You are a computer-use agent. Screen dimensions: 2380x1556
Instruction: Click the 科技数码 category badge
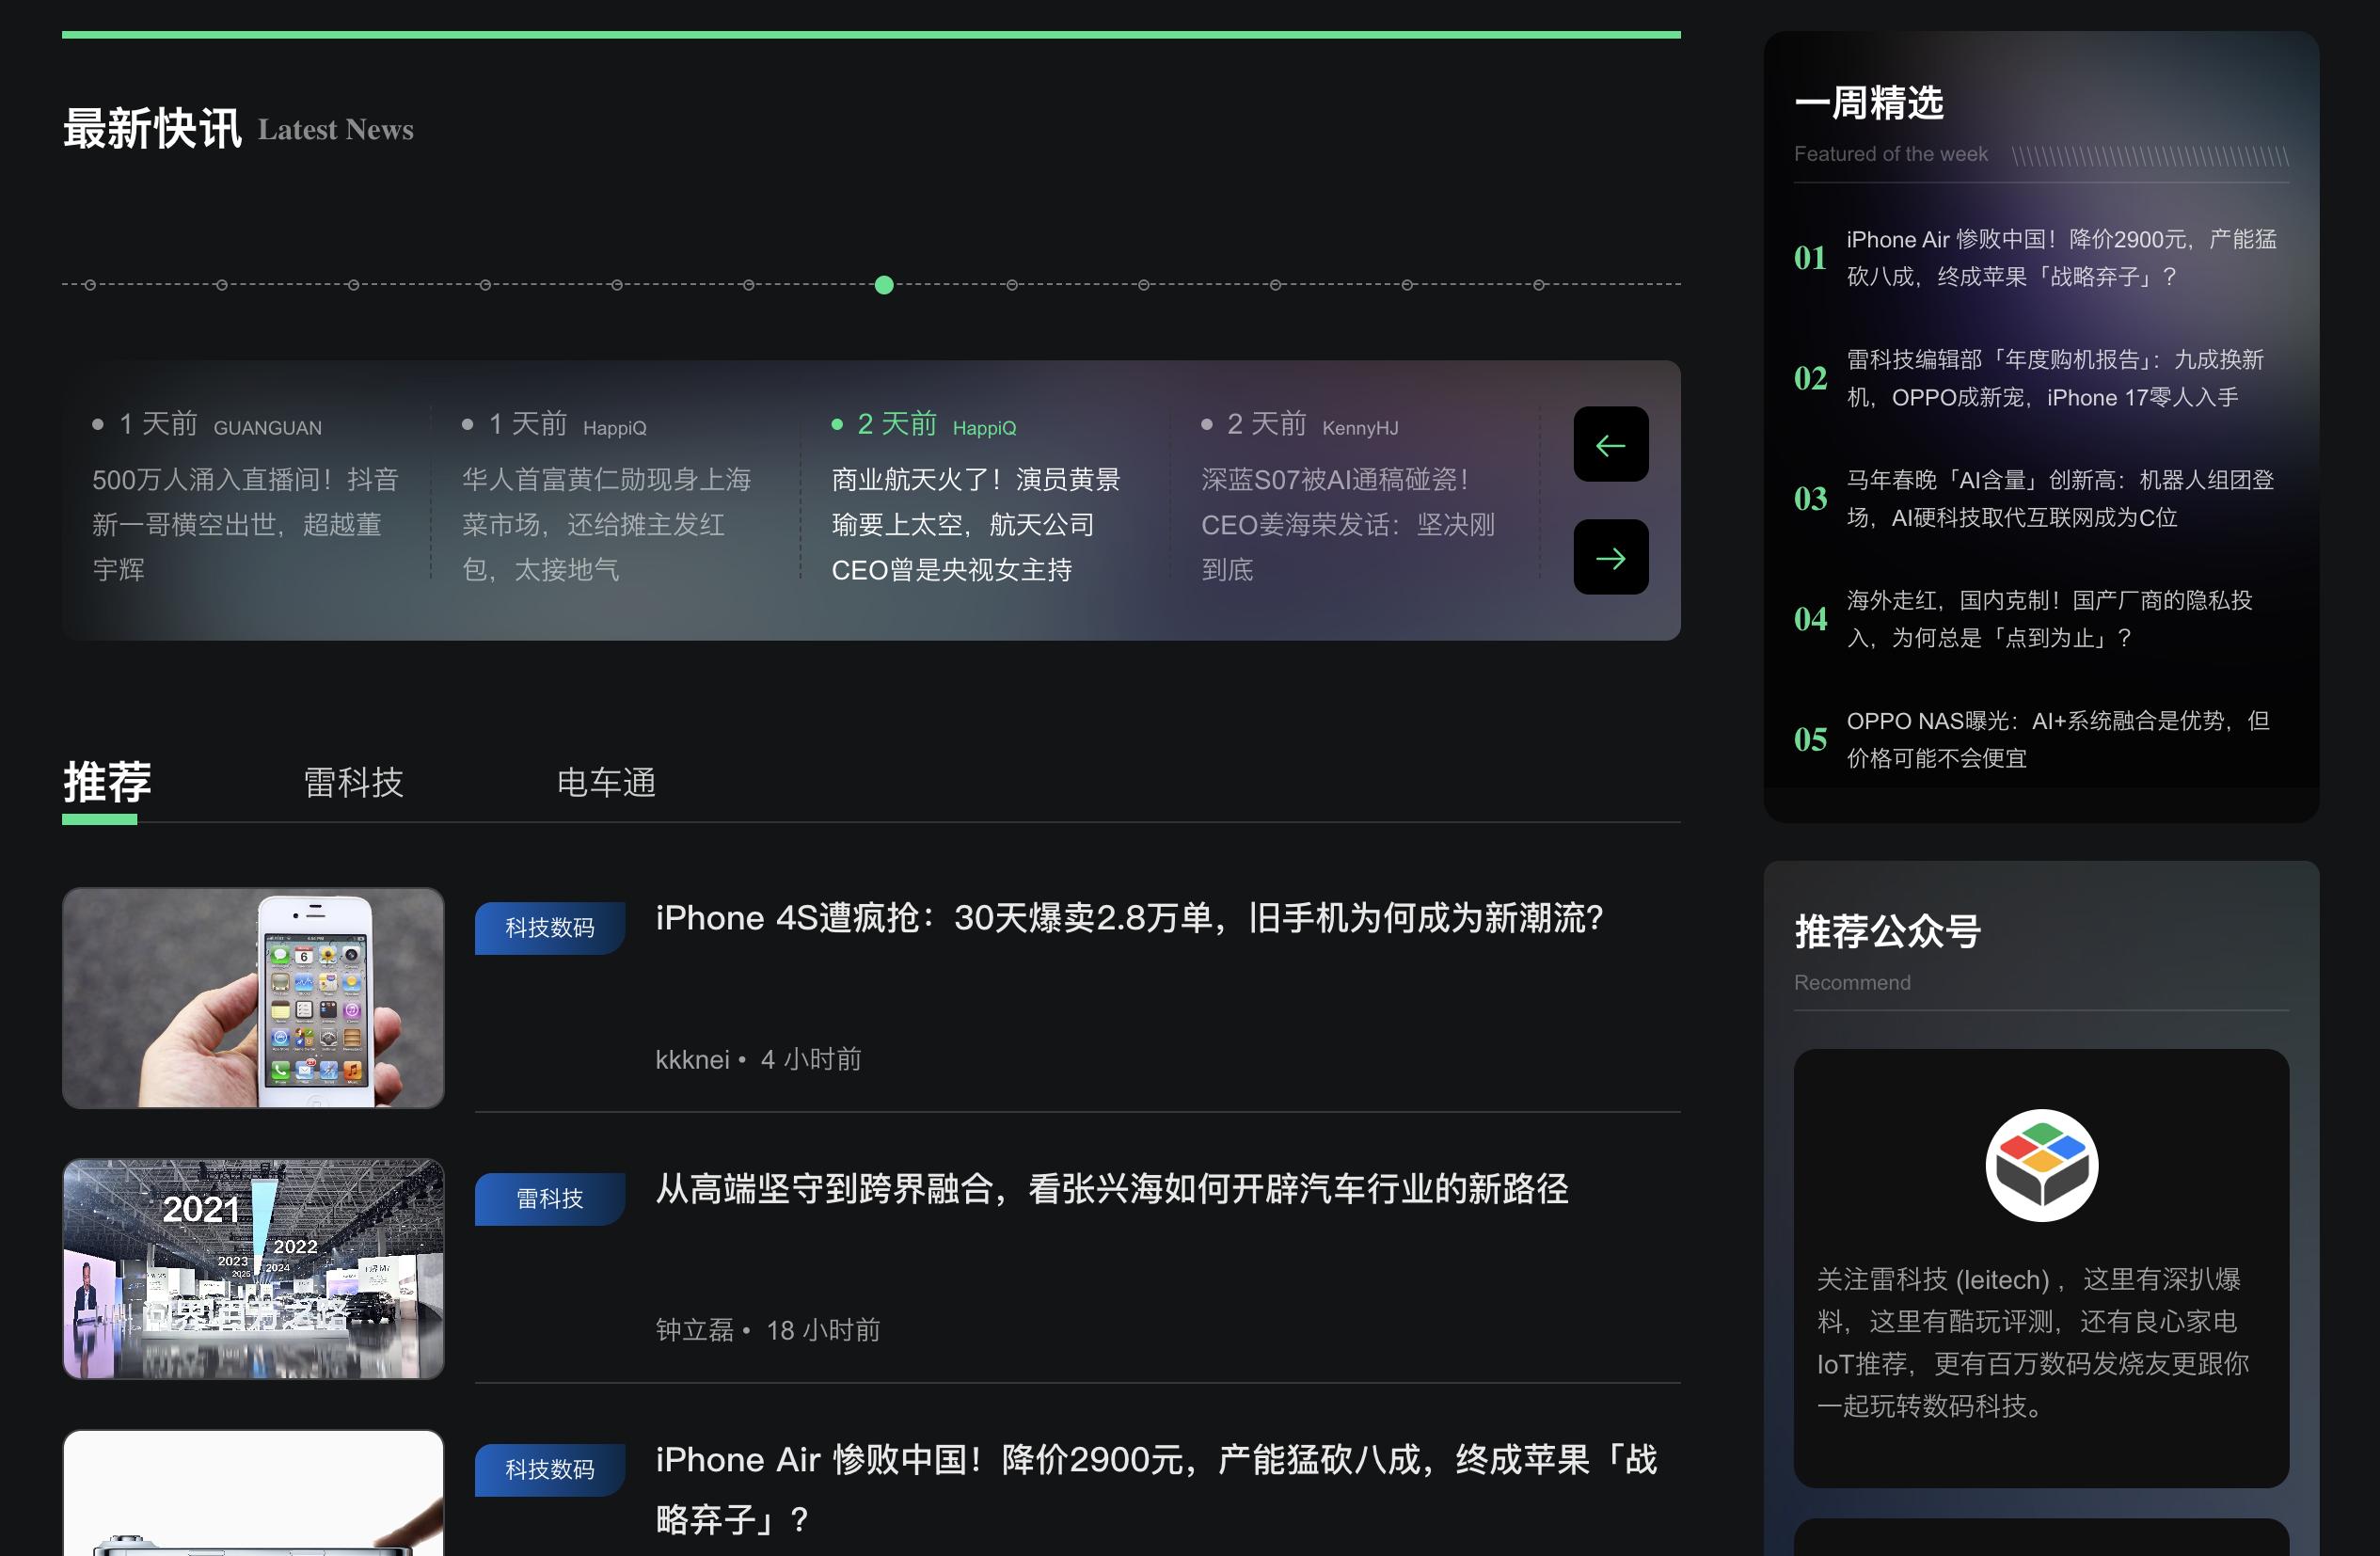[549, 927]
